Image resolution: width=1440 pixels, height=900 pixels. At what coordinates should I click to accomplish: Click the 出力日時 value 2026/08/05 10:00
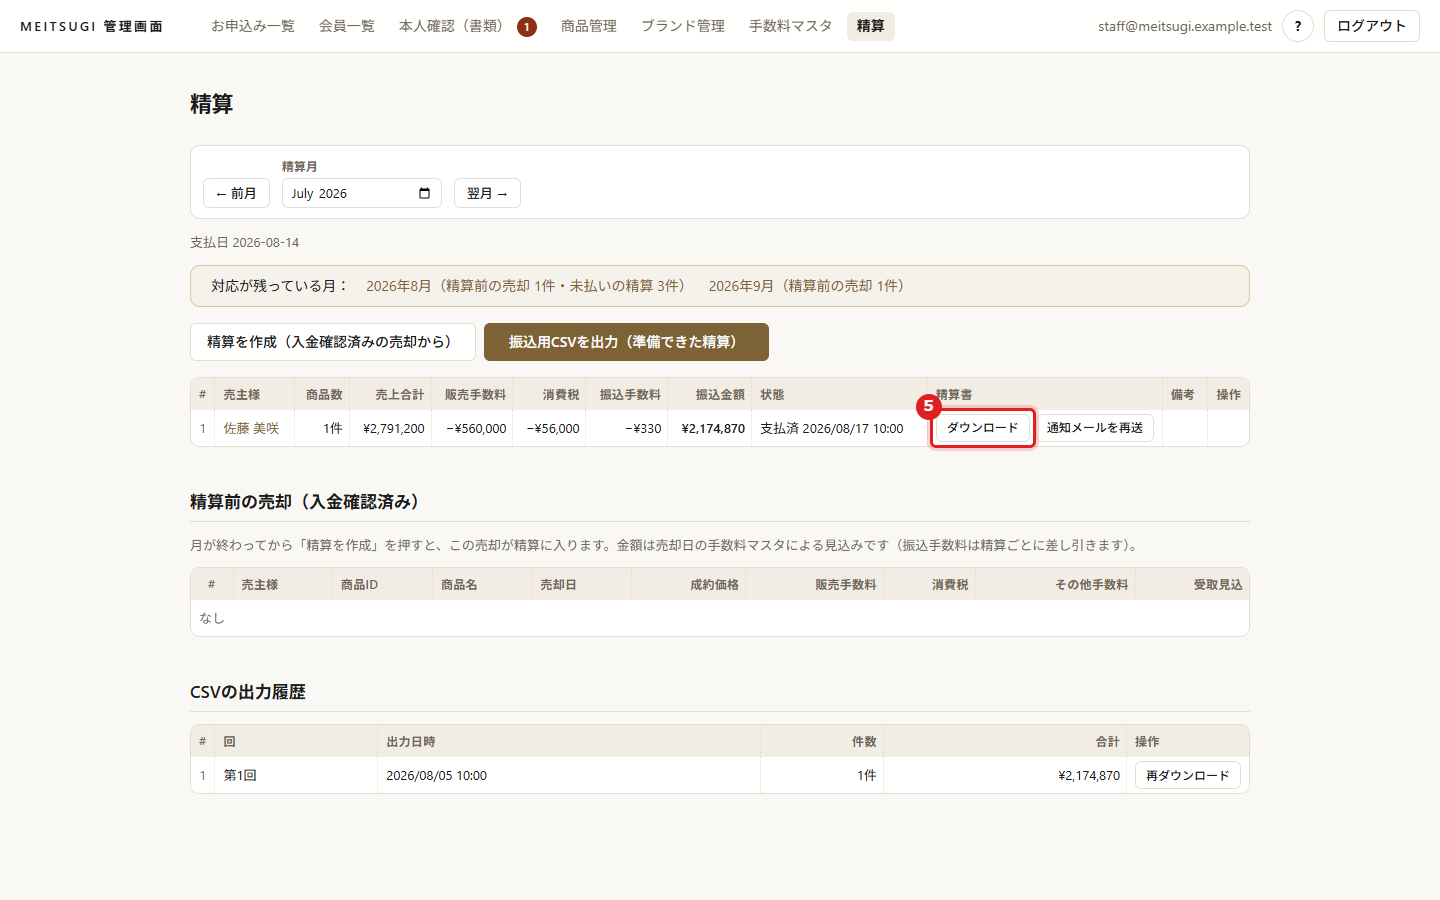pyautogui.click(x=437, y=775)
